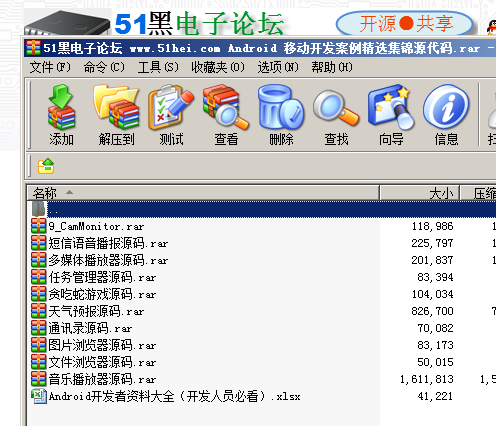
Task: Click size value 83,394
Action: (x=435, y=277)
